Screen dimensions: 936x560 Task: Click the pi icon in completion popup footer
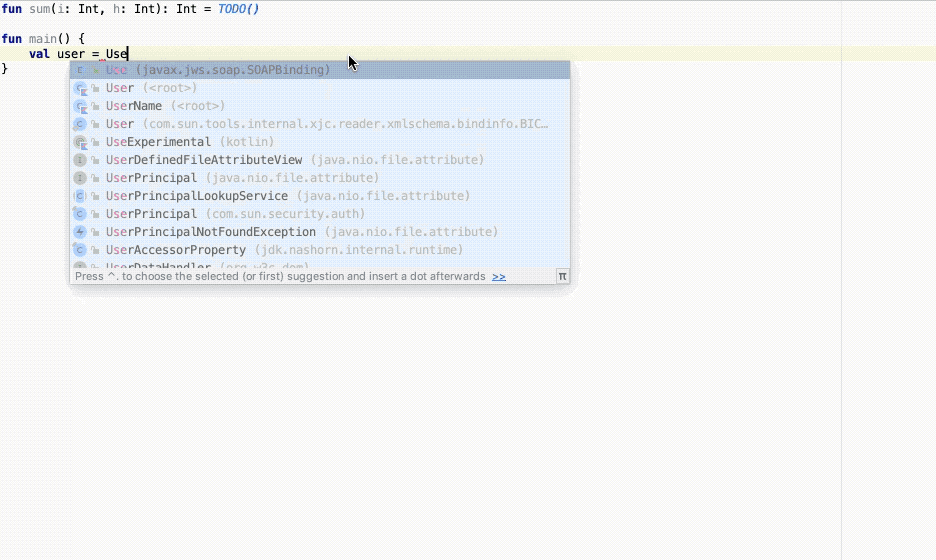pyautogui.click(x=562, y=276)
